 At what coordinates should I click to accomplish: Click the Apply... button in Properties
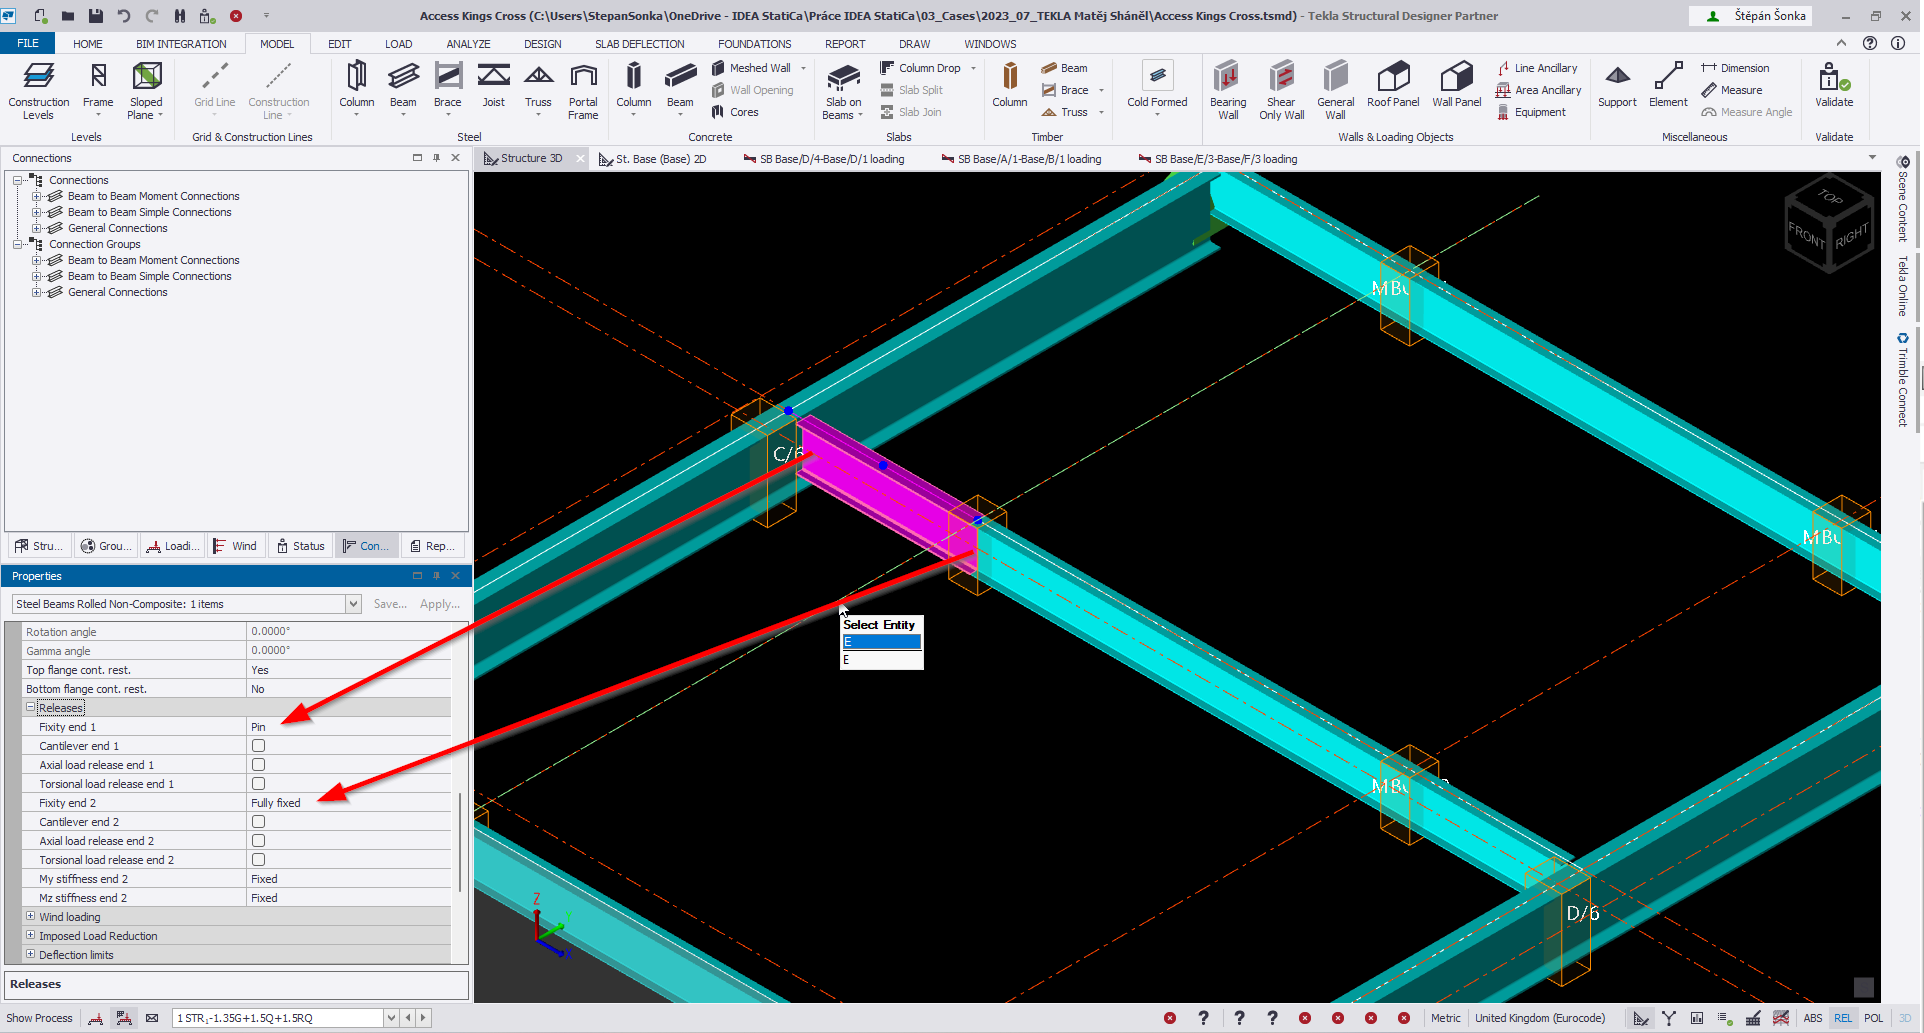[439, 604]
